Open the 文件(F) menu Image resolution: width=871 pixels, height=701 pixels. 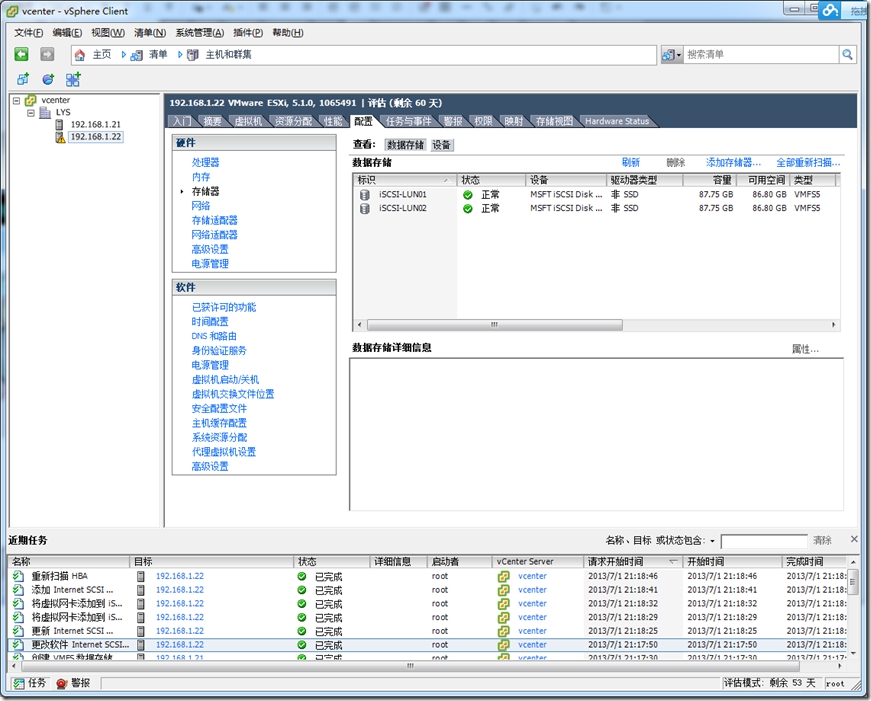pyautogui.click(x=28, y=33)
